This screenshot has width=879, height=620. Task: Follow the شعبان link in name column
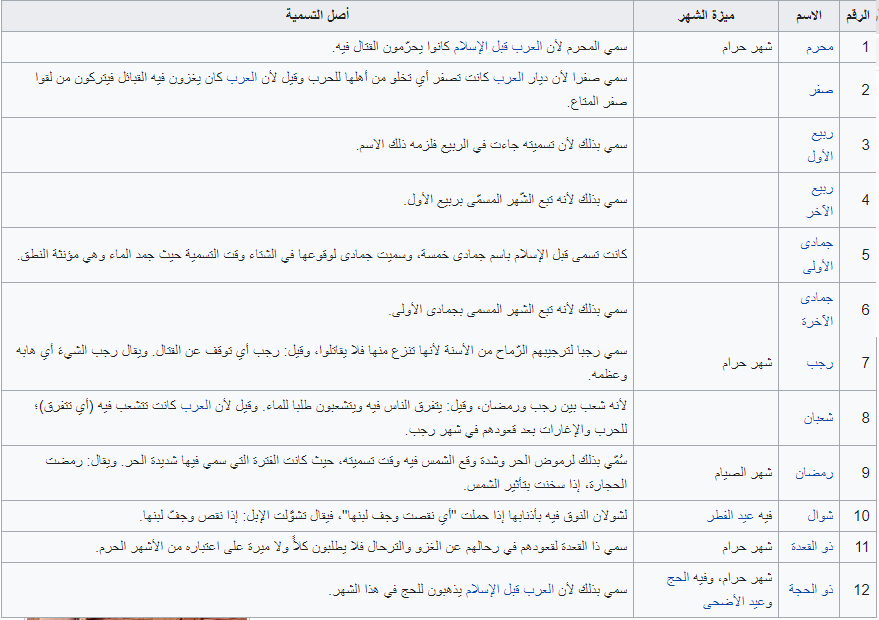coord(820,418)
